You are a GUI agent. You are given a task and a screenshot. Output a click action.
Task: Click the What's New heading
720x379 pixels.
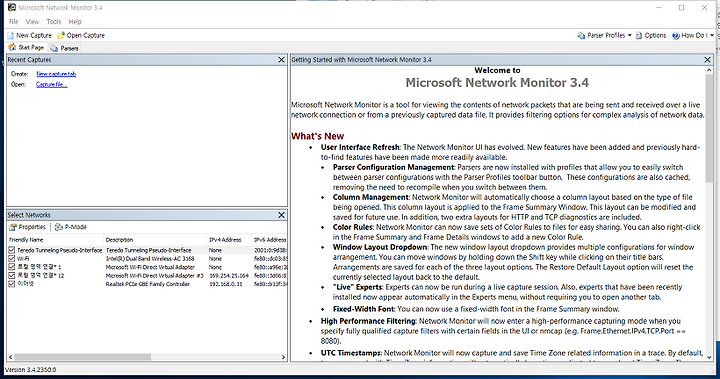[x=317, y=136]
